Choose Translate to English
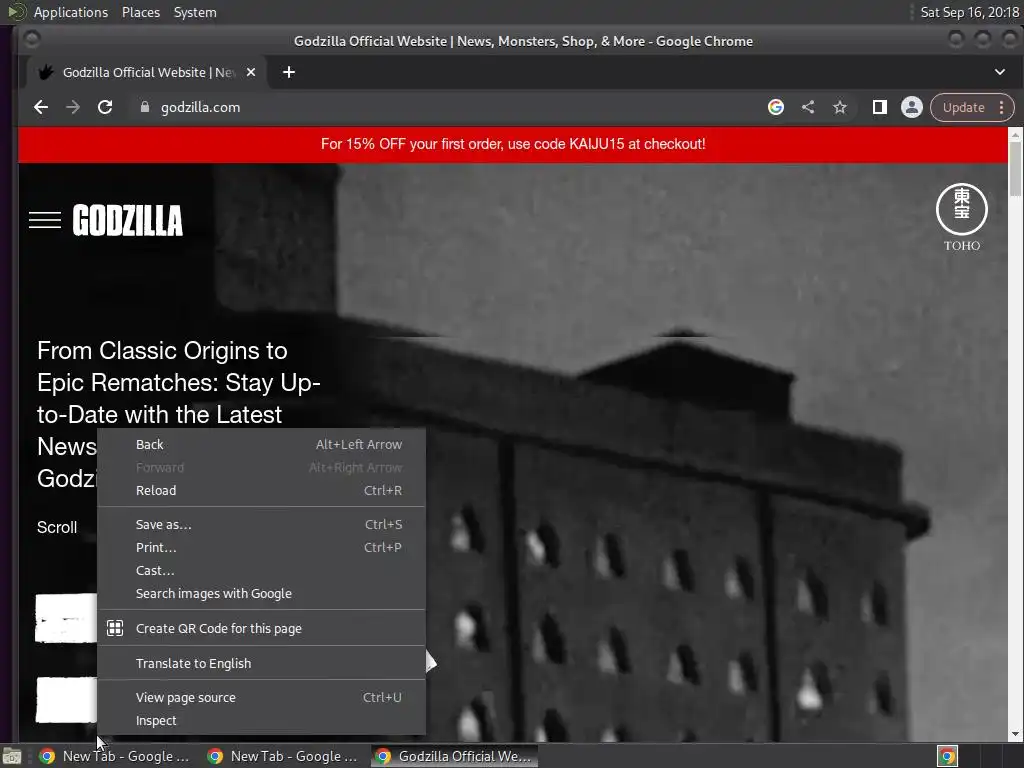The width and height of the screenshot is (1024, 768). [261, 664]
